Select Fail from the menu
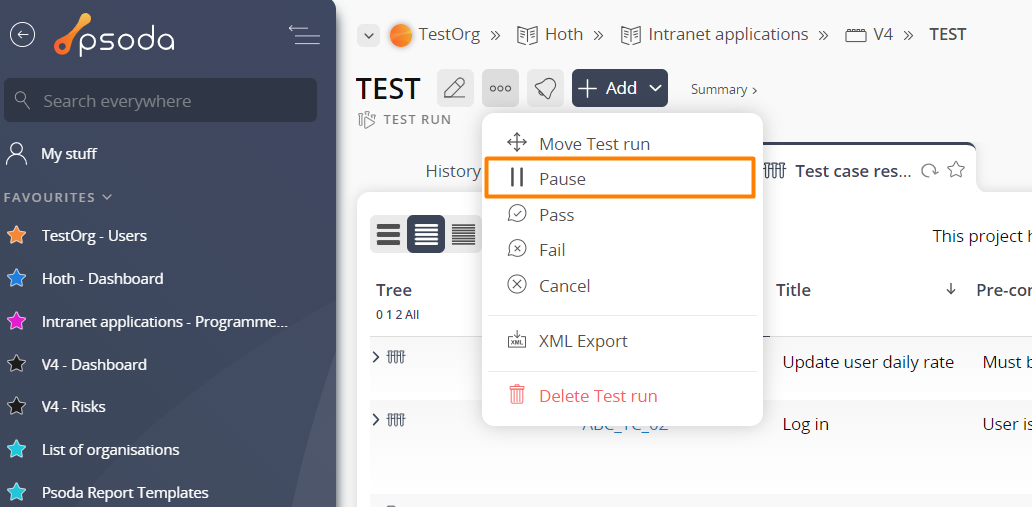The width and height of the screenshot is (1032, 507). click(623, 250)
